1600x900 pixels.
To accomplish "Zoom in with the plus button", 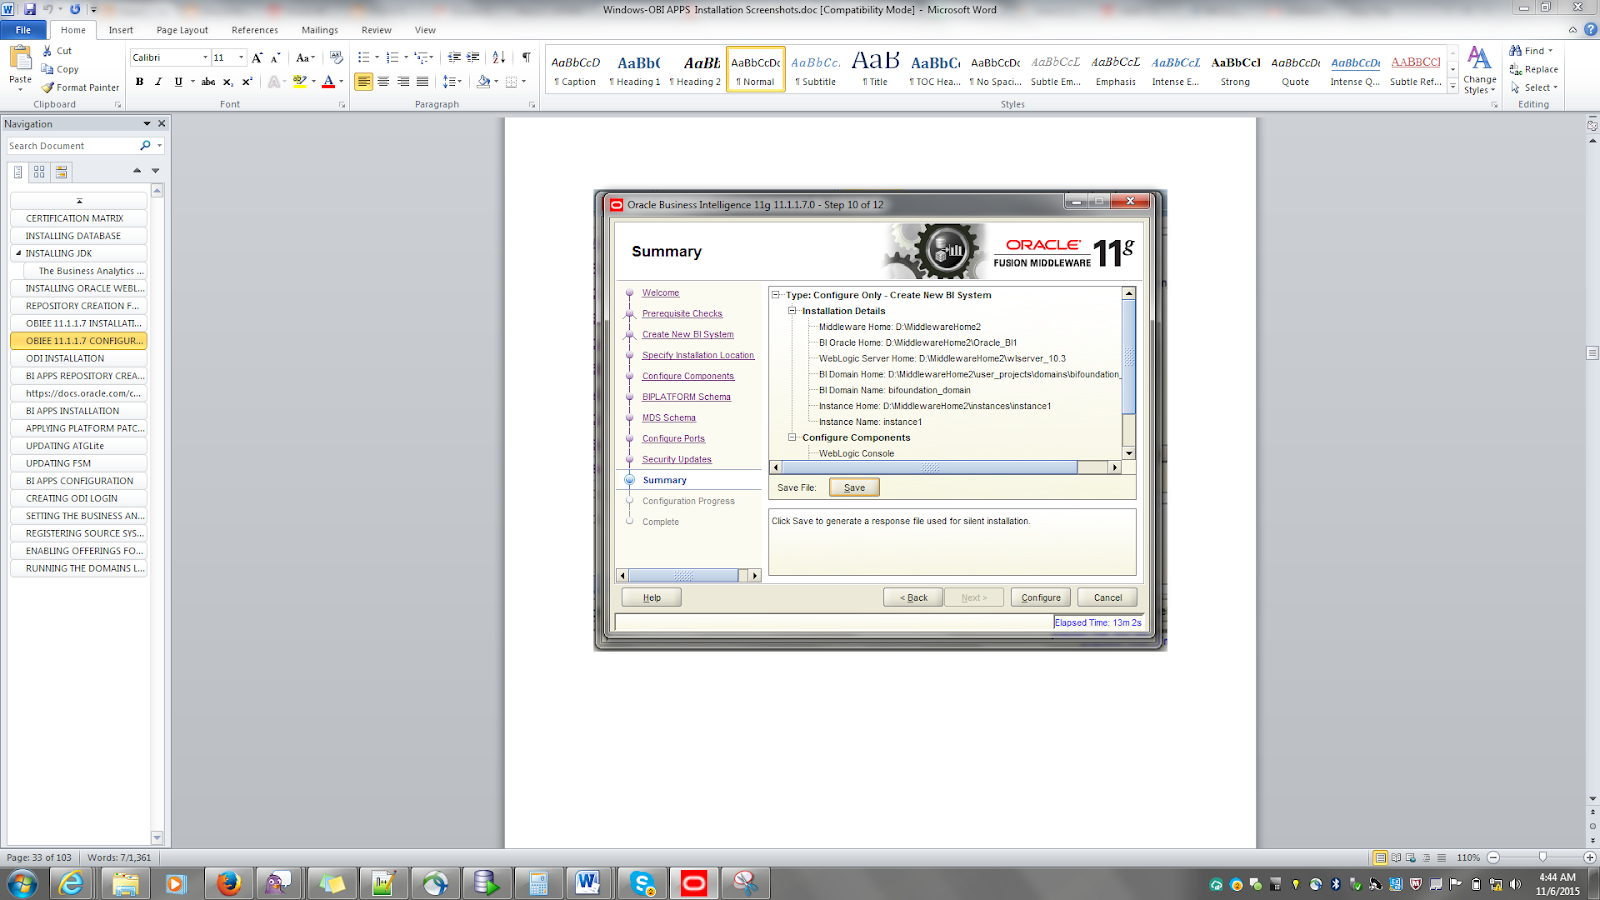I will (1590, 858).
